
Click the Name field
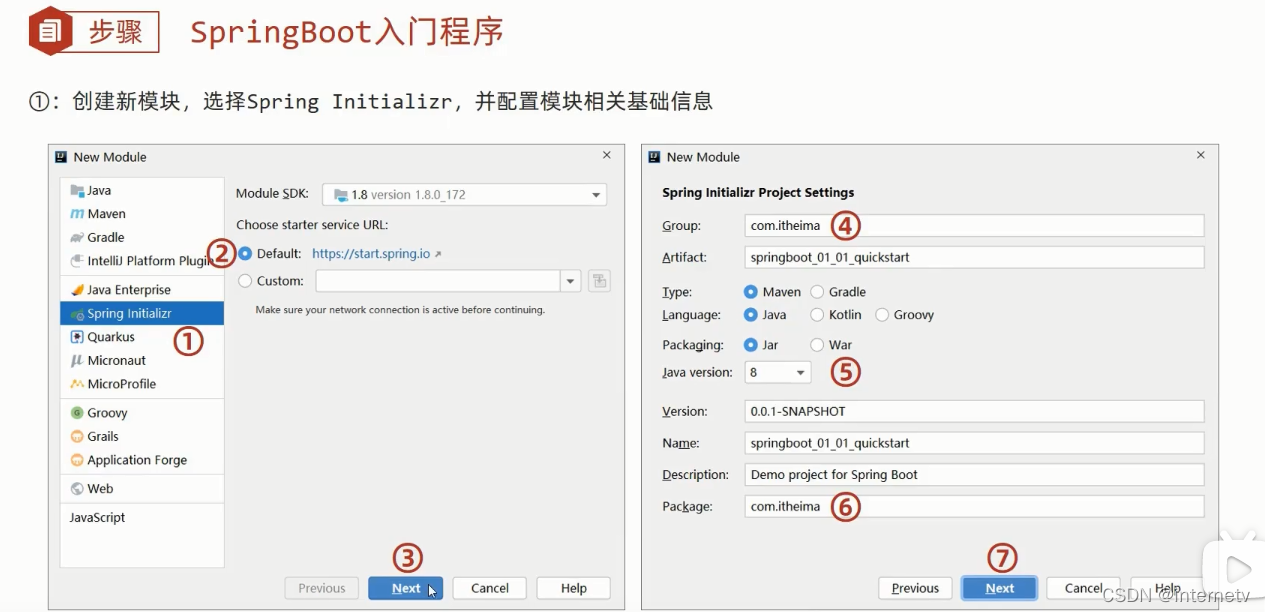pos(974,443)
